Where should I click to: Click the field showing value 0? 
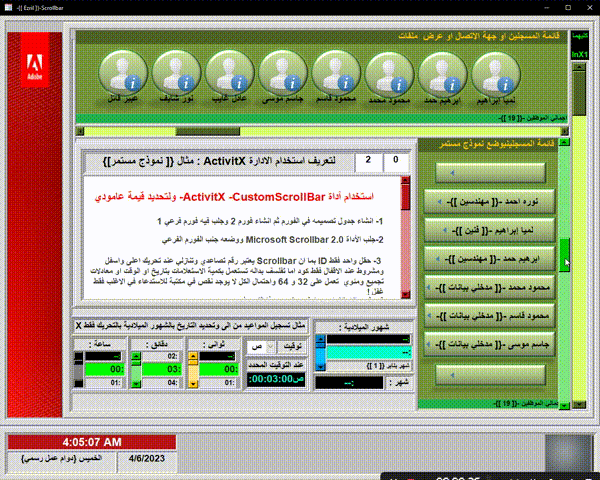pos(396,162)
